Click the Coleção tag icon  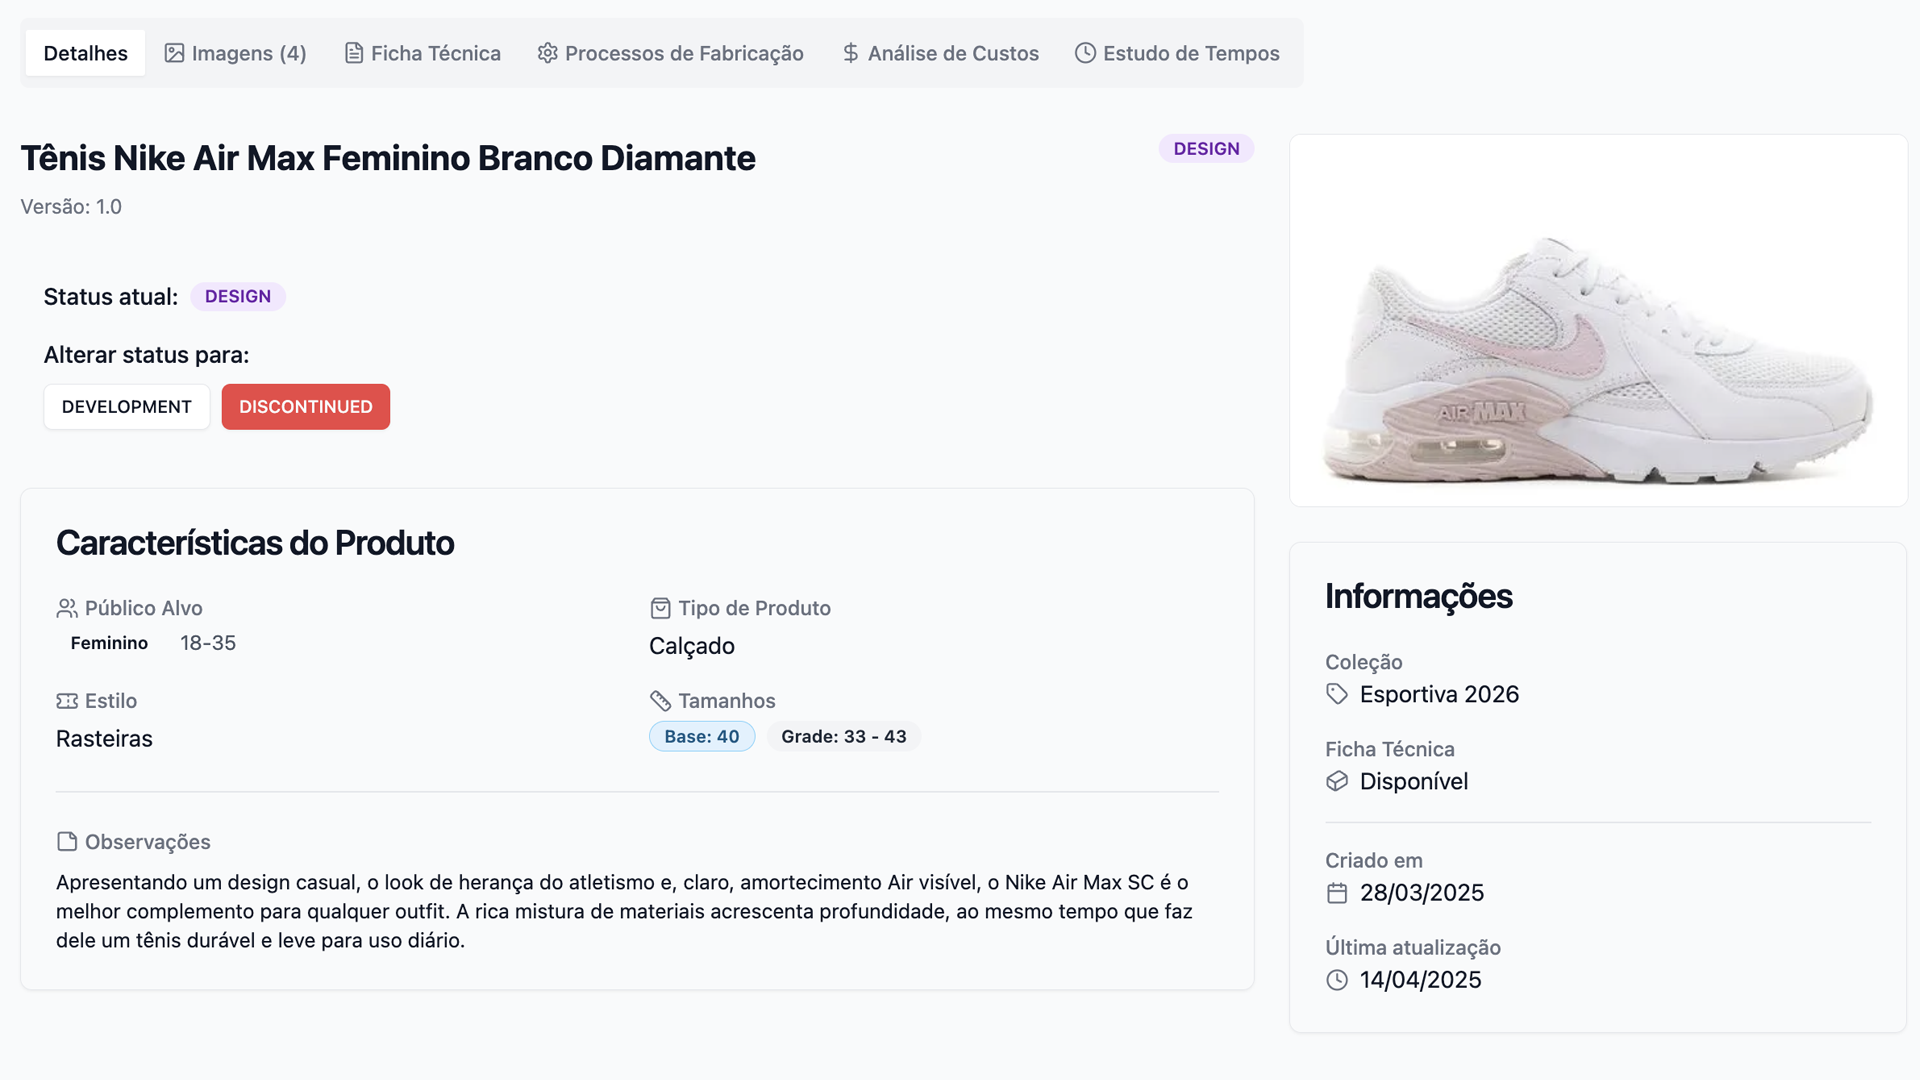[1337, 694]
